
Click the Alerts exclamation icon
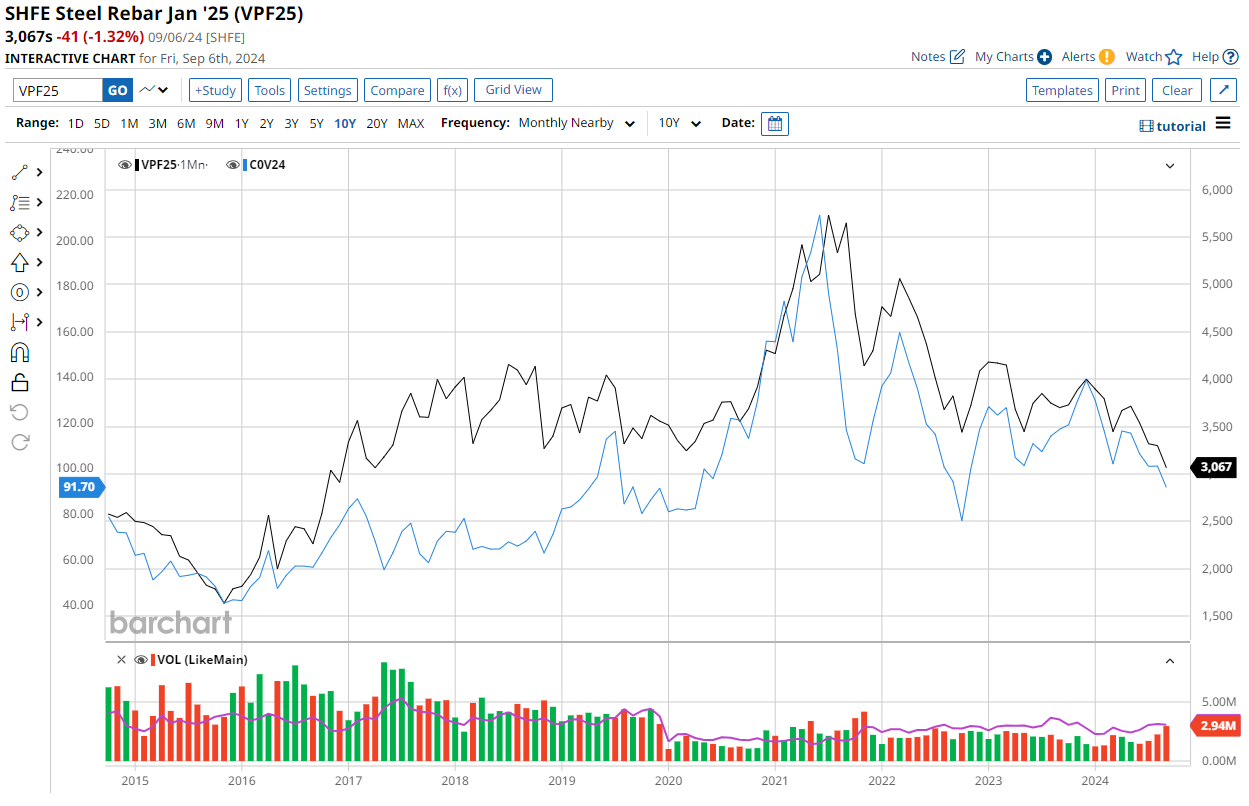(x=1107, y=57)
